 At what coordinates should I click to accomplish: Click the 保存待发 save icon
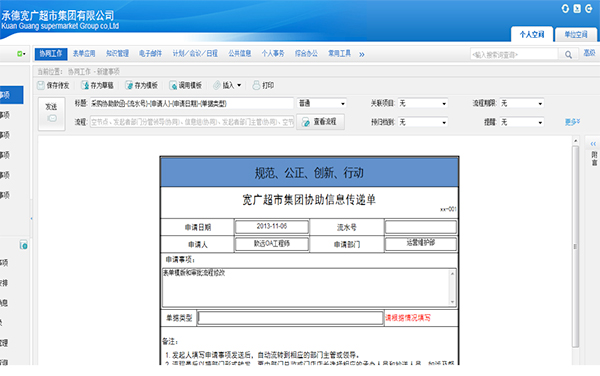point(41,85)
